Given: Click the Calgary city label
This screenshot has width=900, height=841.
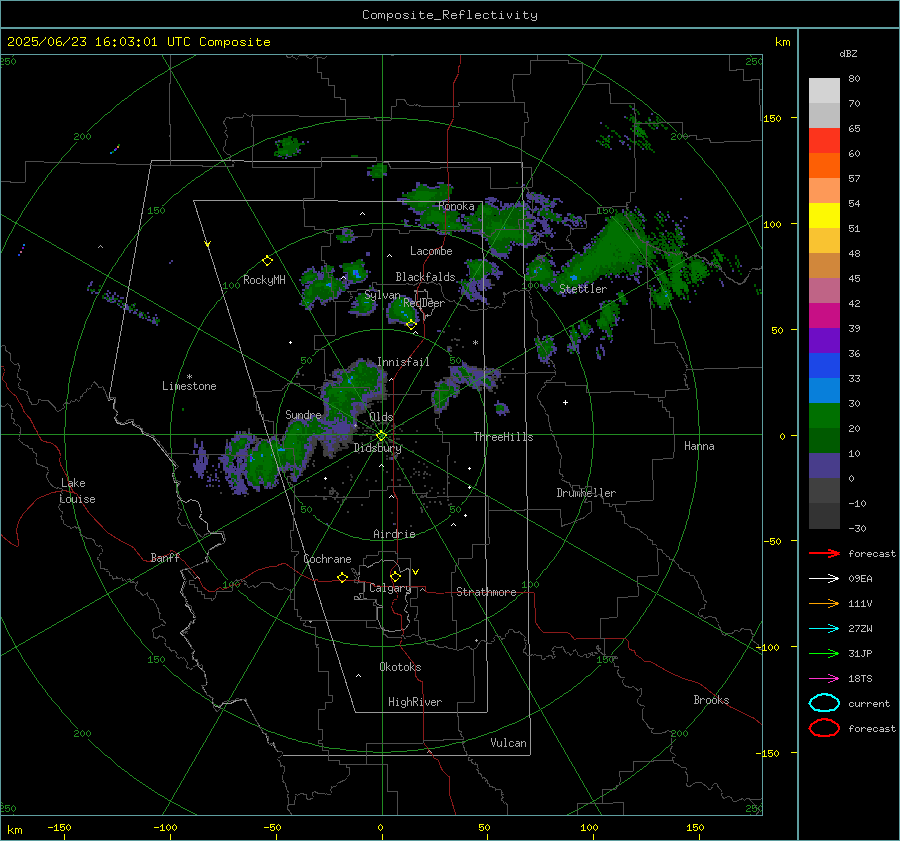Looking at the screenshot, I should click(390, 588).
